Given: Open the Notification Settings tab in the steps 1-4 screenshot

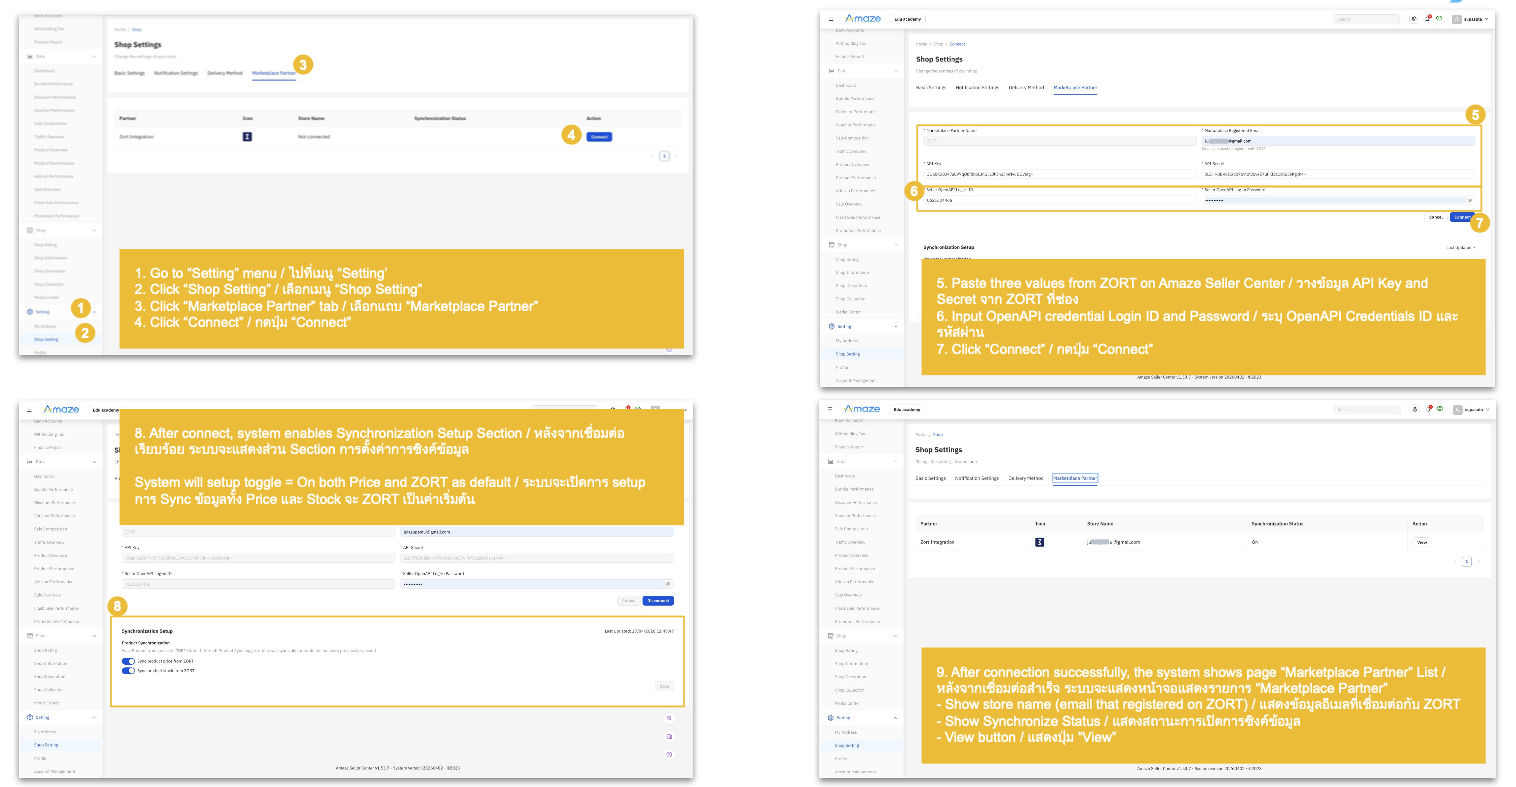Looking at the screenshot, I should pos(176,73).
